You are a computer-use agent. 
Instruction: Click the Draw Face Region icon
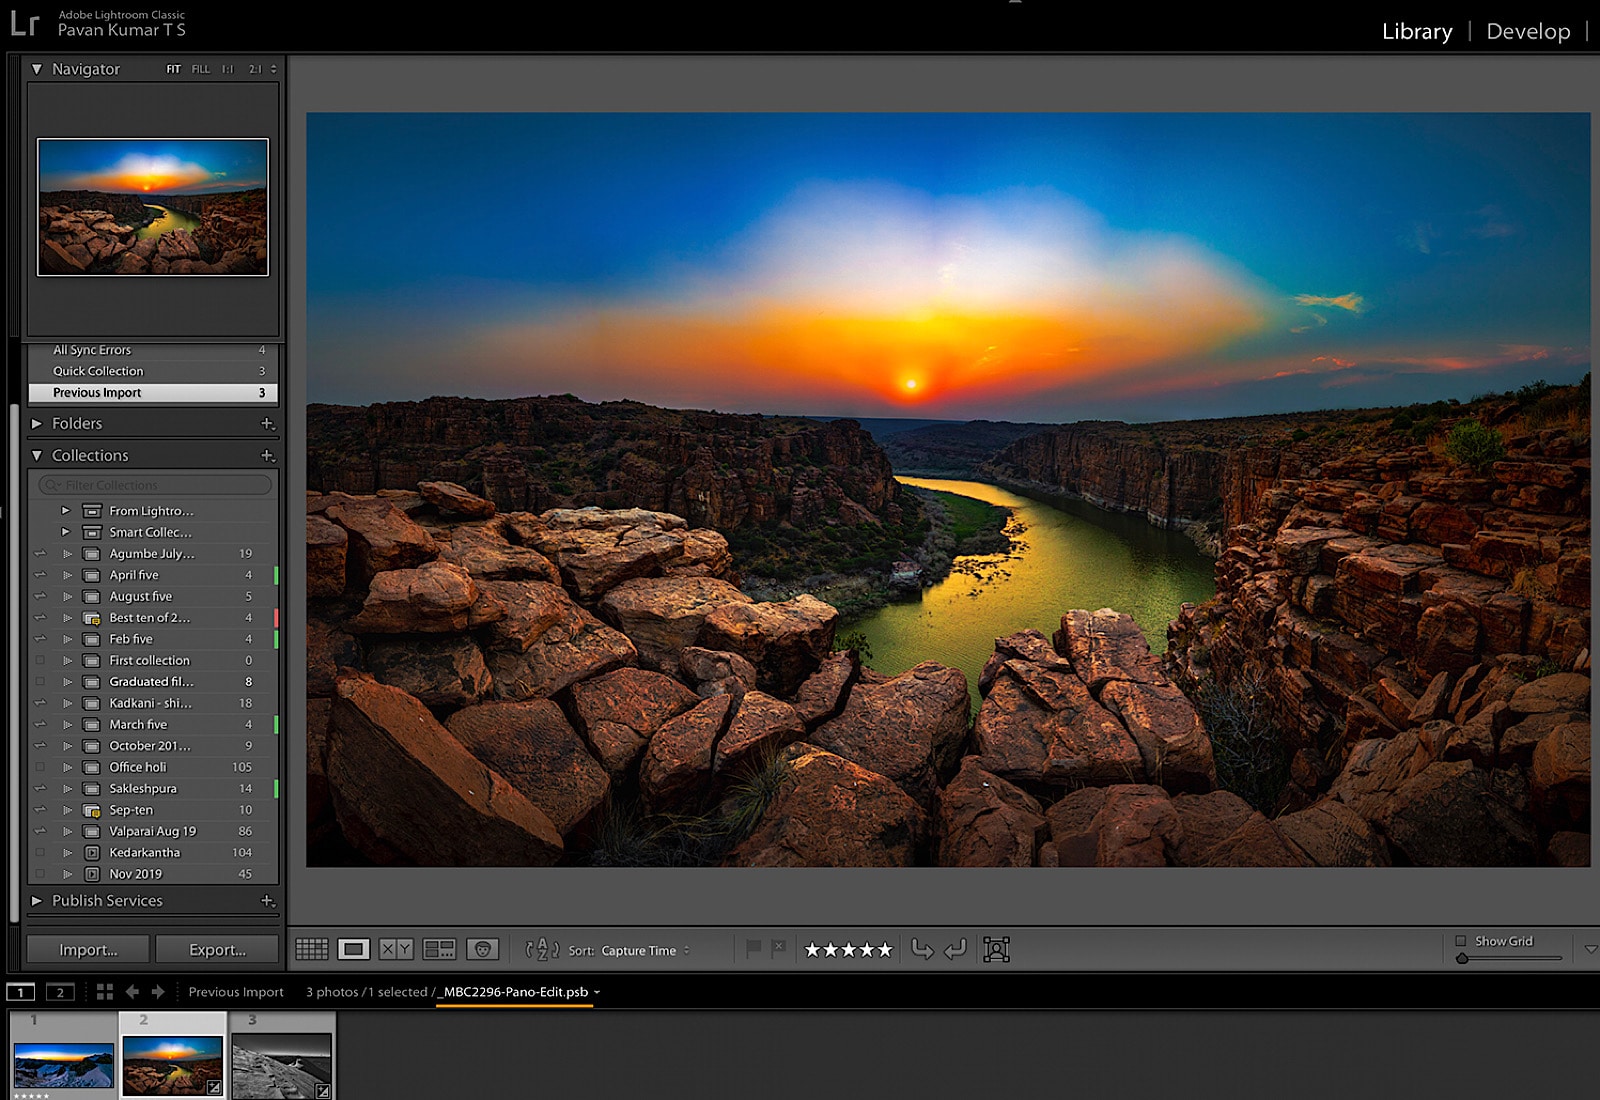click(996, 949)
